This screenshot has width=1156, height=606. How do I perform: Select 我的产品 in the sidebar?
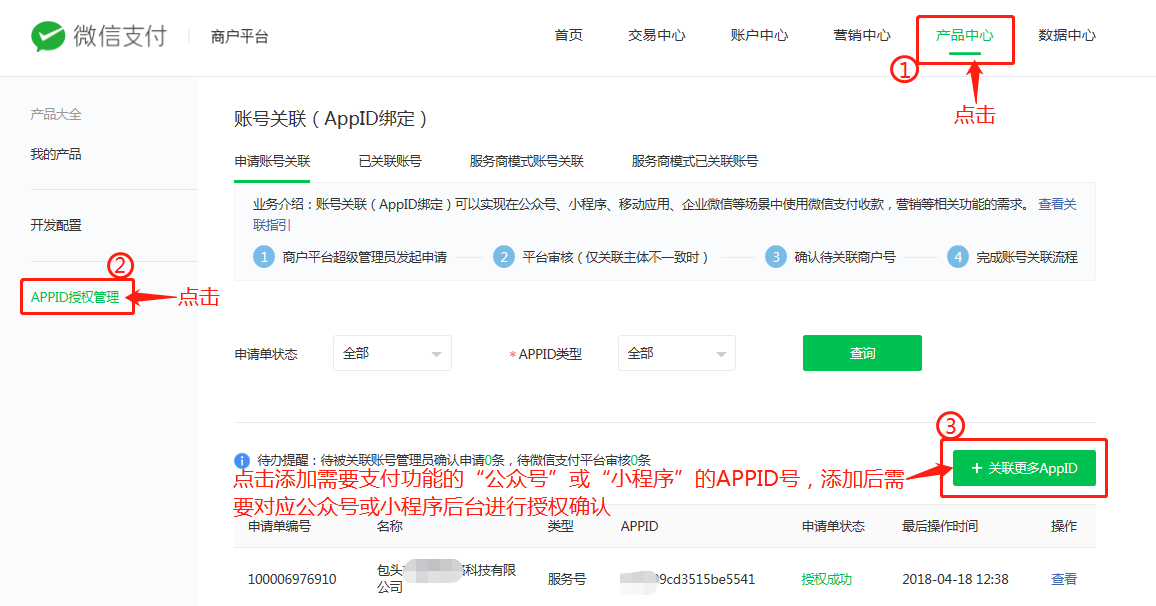(56, 154)
